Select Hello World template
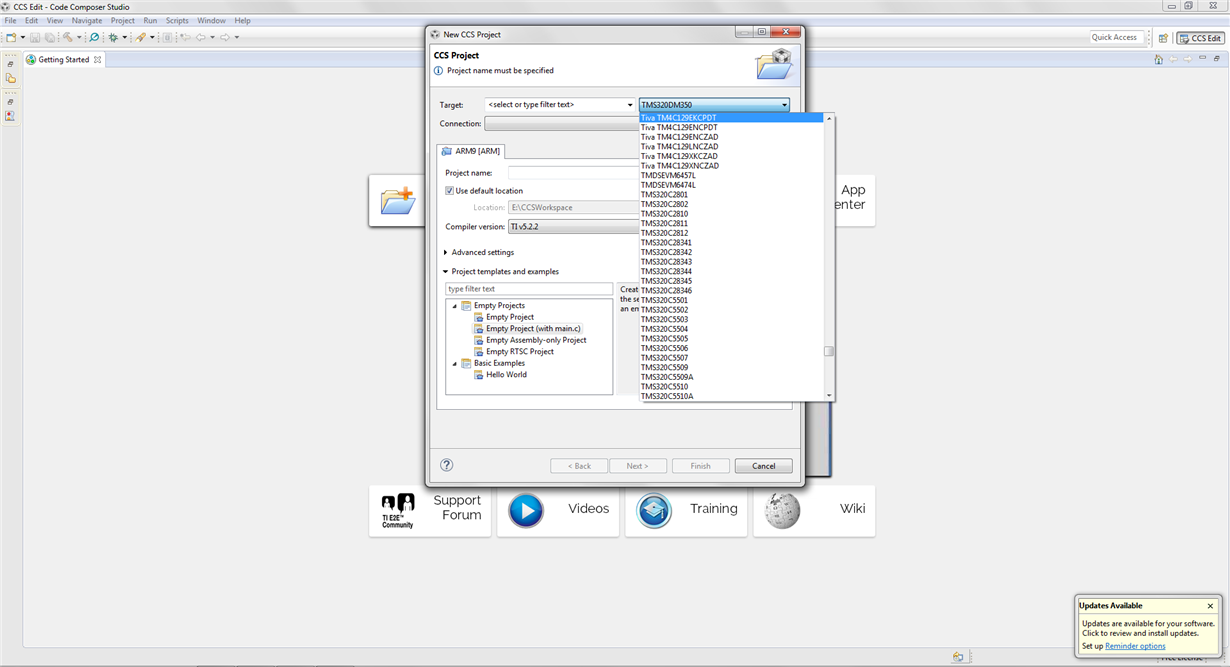 click(506, 375)
